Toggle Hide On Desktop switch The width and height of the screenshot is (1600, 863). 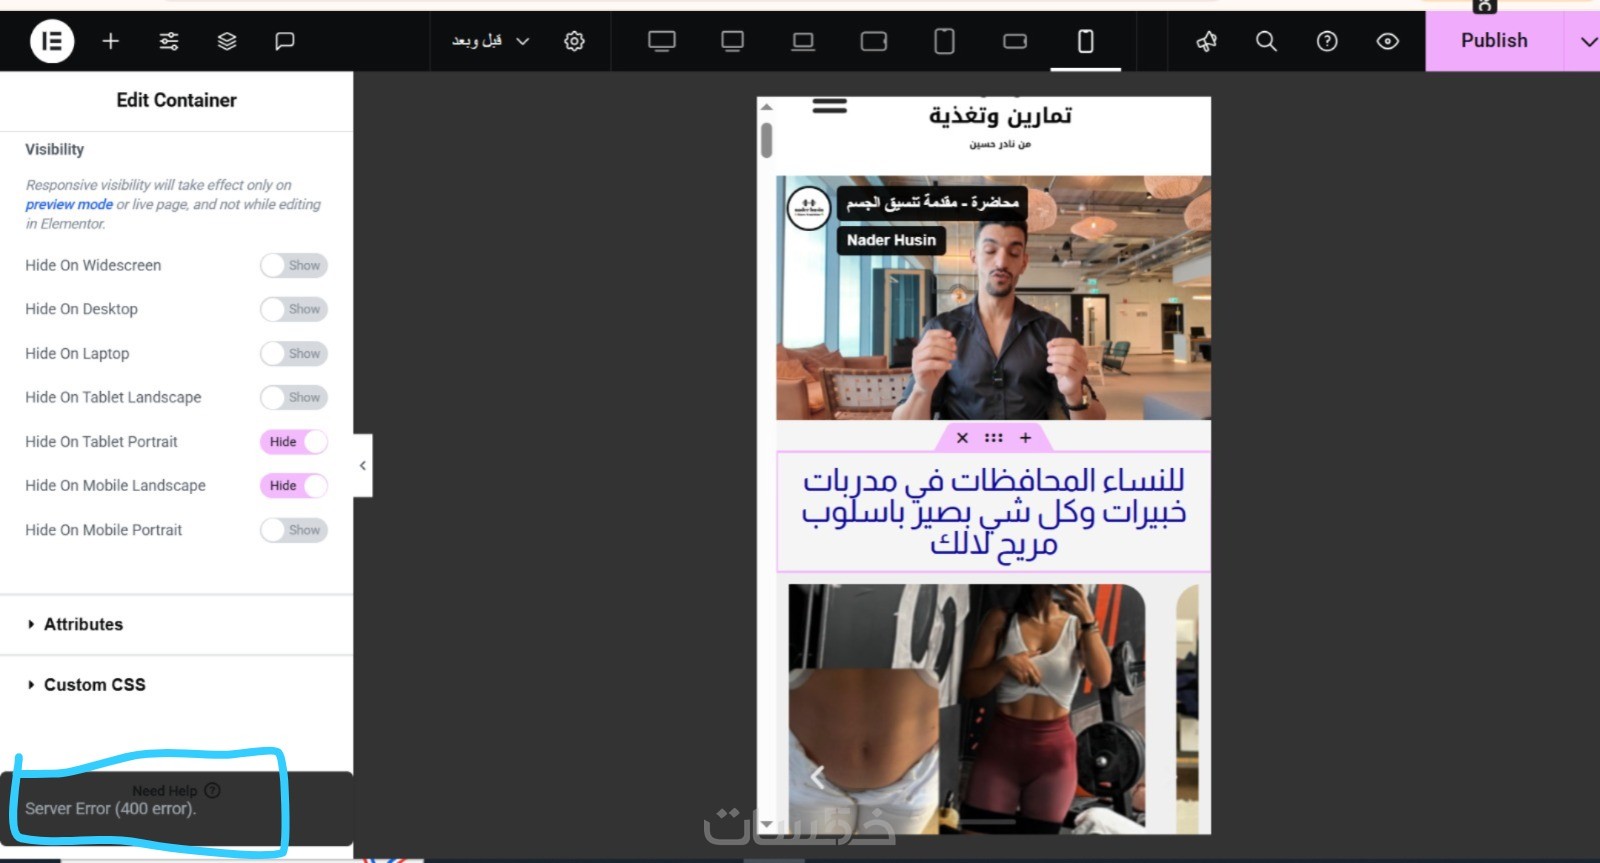coord(294,309)
